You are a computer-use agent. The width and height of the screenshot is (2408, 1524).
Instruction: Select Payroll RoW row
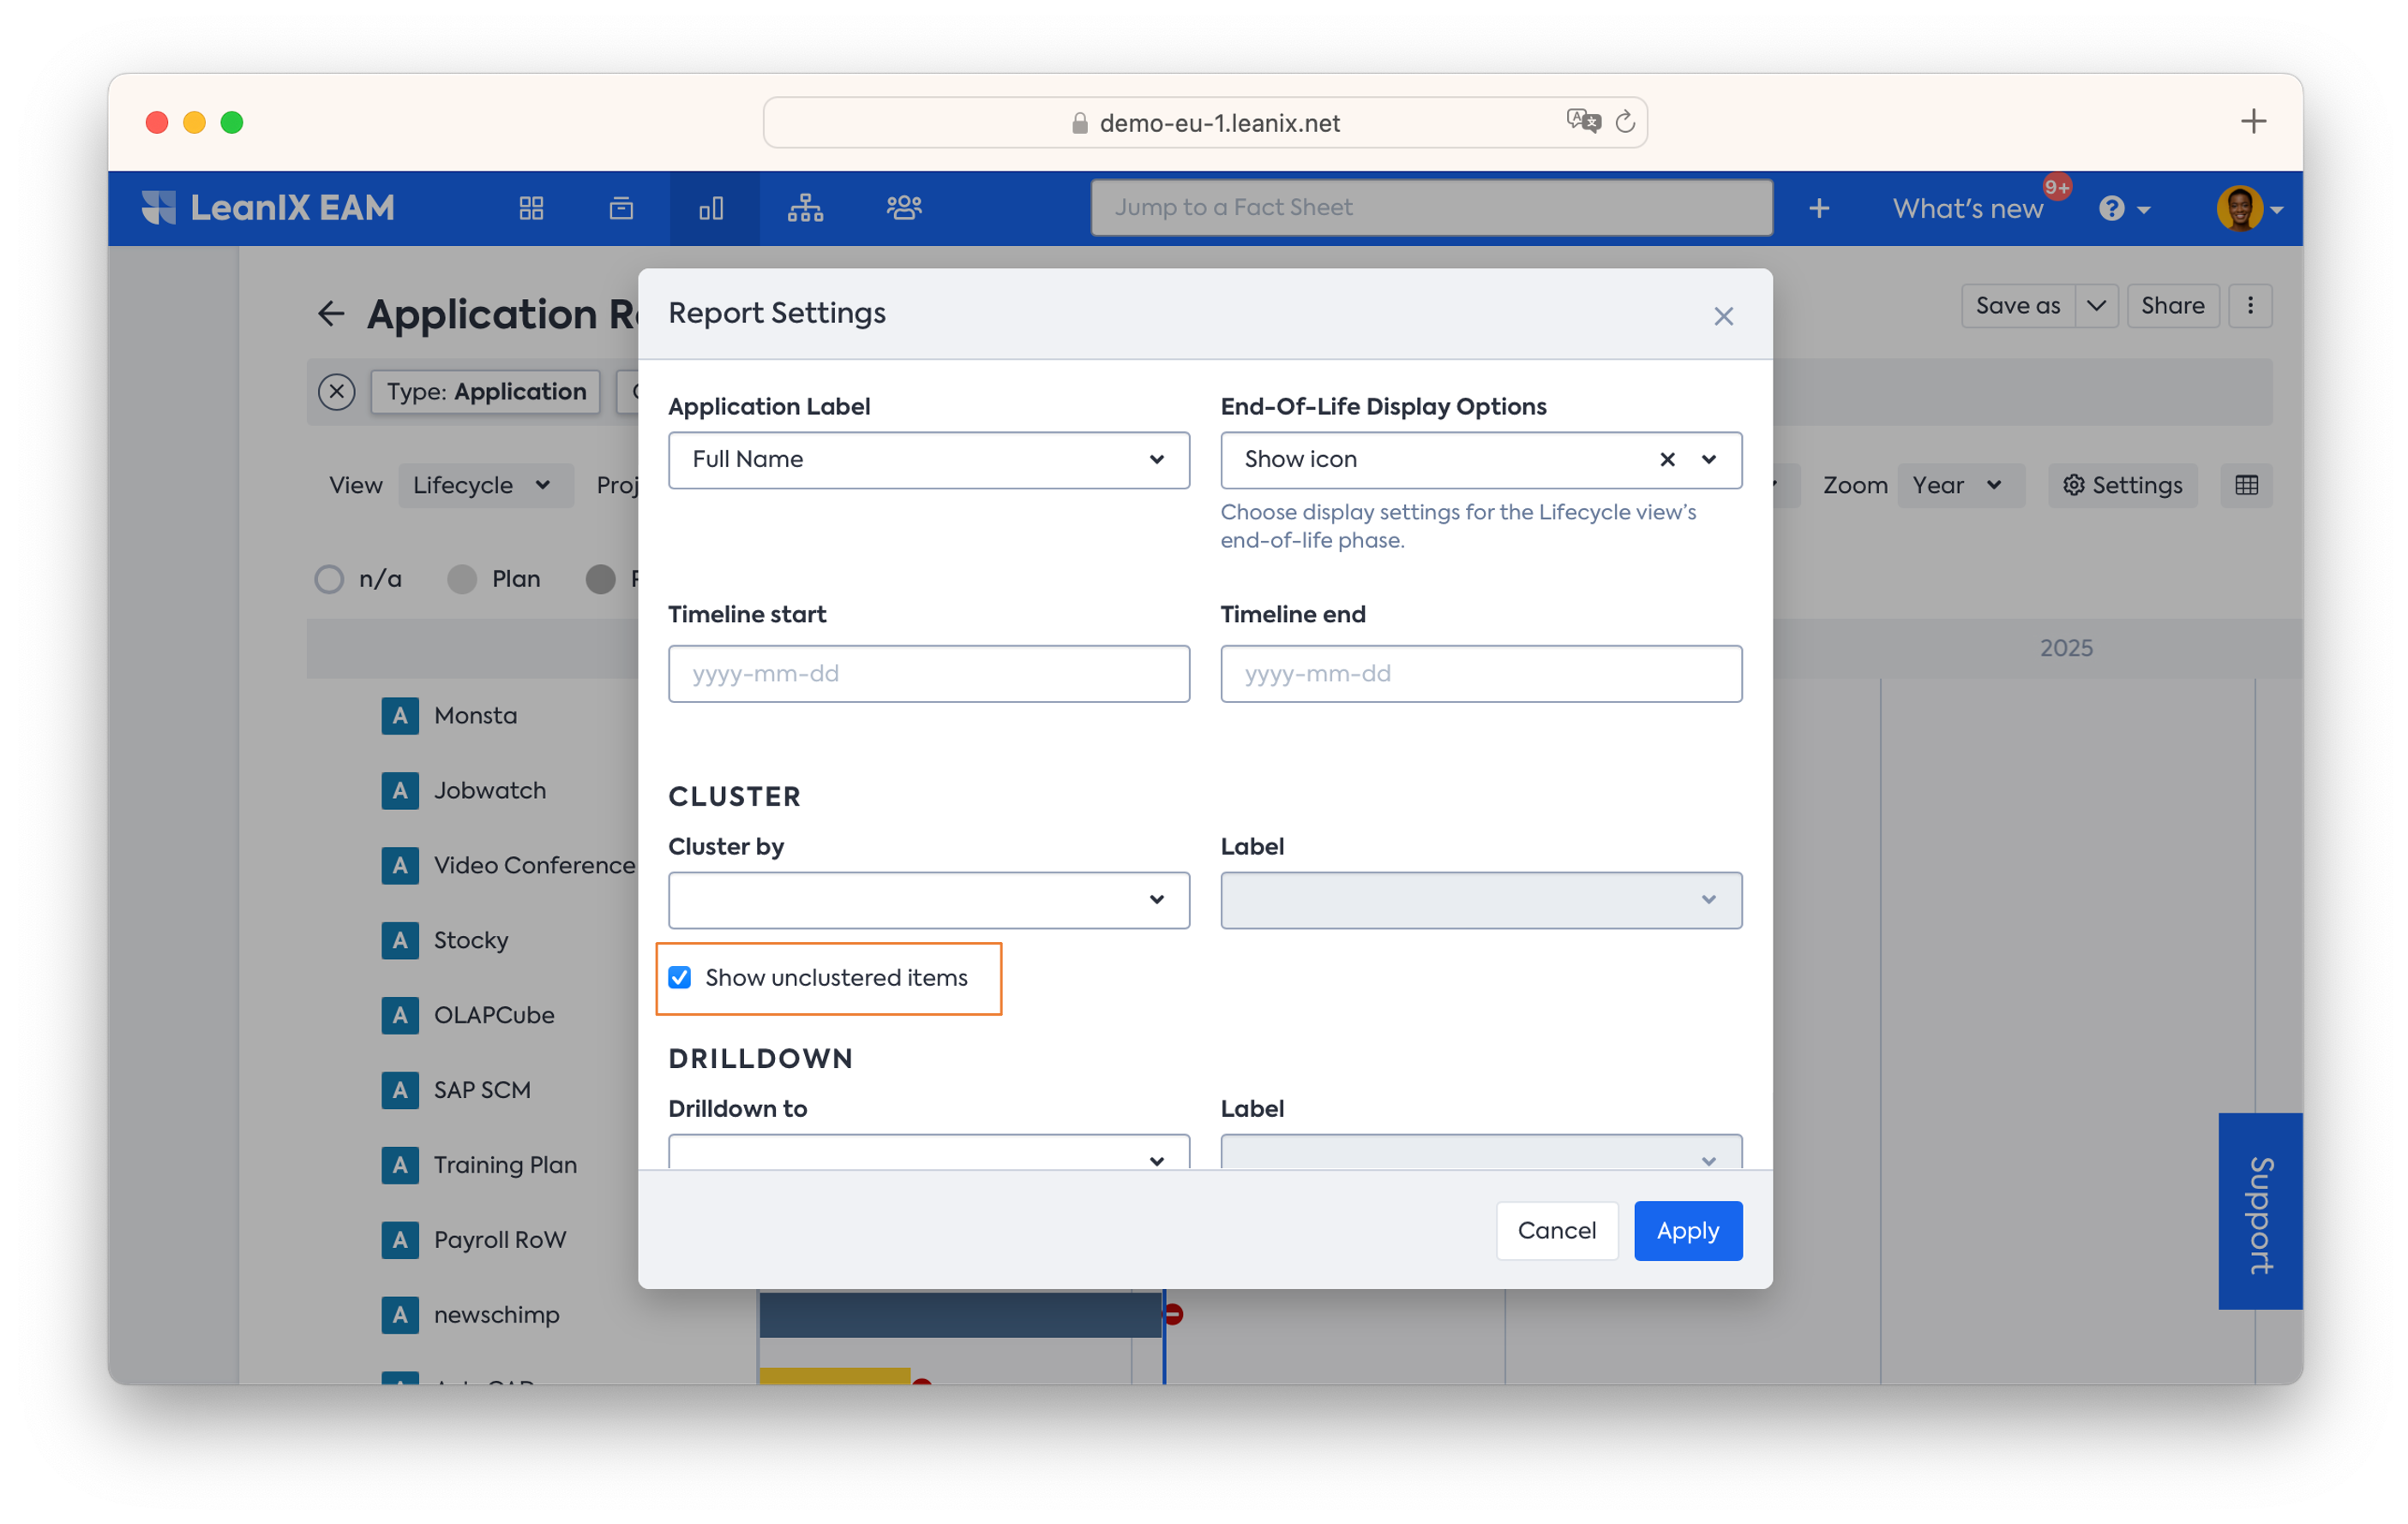[474, 1240]
